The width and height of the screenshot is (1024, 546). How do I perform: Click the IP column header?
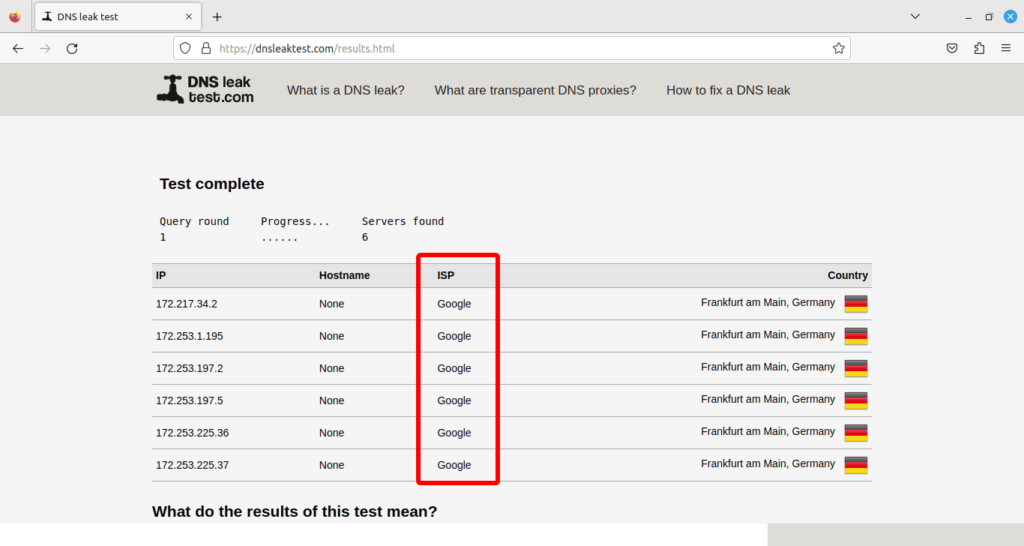click(x=161, y=276)
